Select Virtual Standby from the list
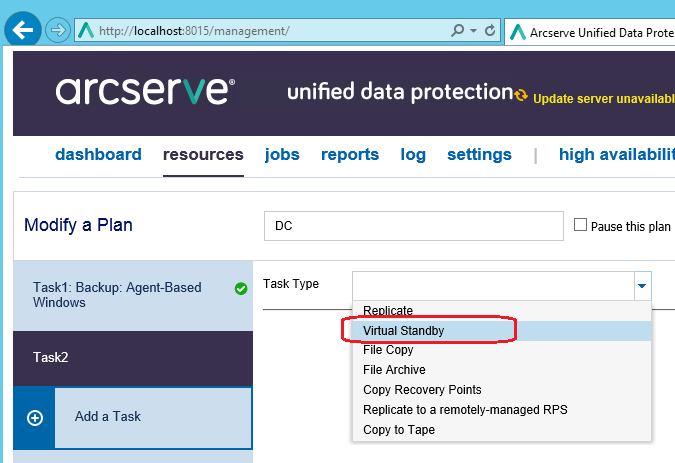This screenshot has height=463, width=675. [x=403, y=330]
